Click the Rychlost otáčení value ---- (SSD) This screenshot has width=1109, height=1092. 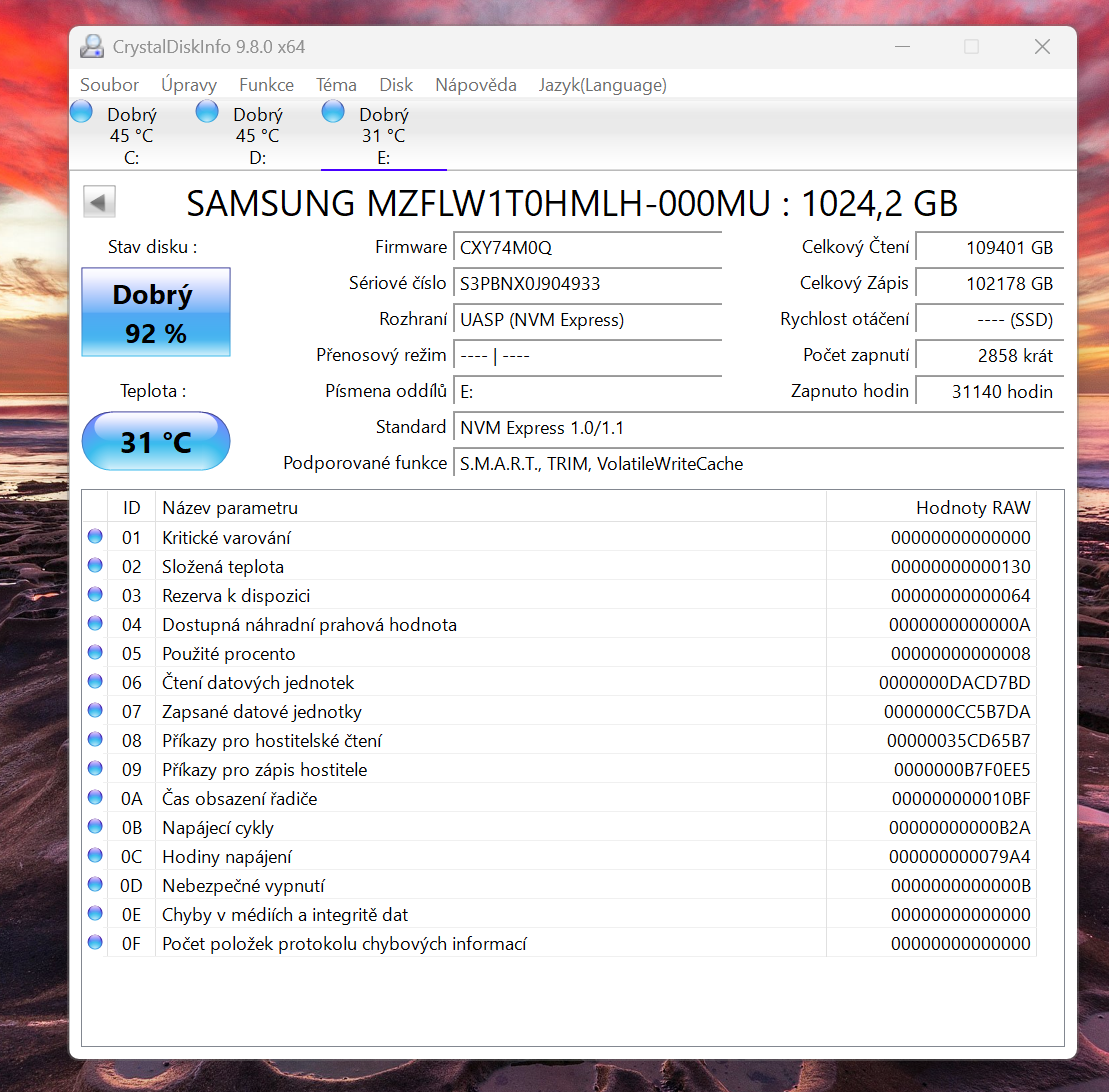[x=990, y=320]
